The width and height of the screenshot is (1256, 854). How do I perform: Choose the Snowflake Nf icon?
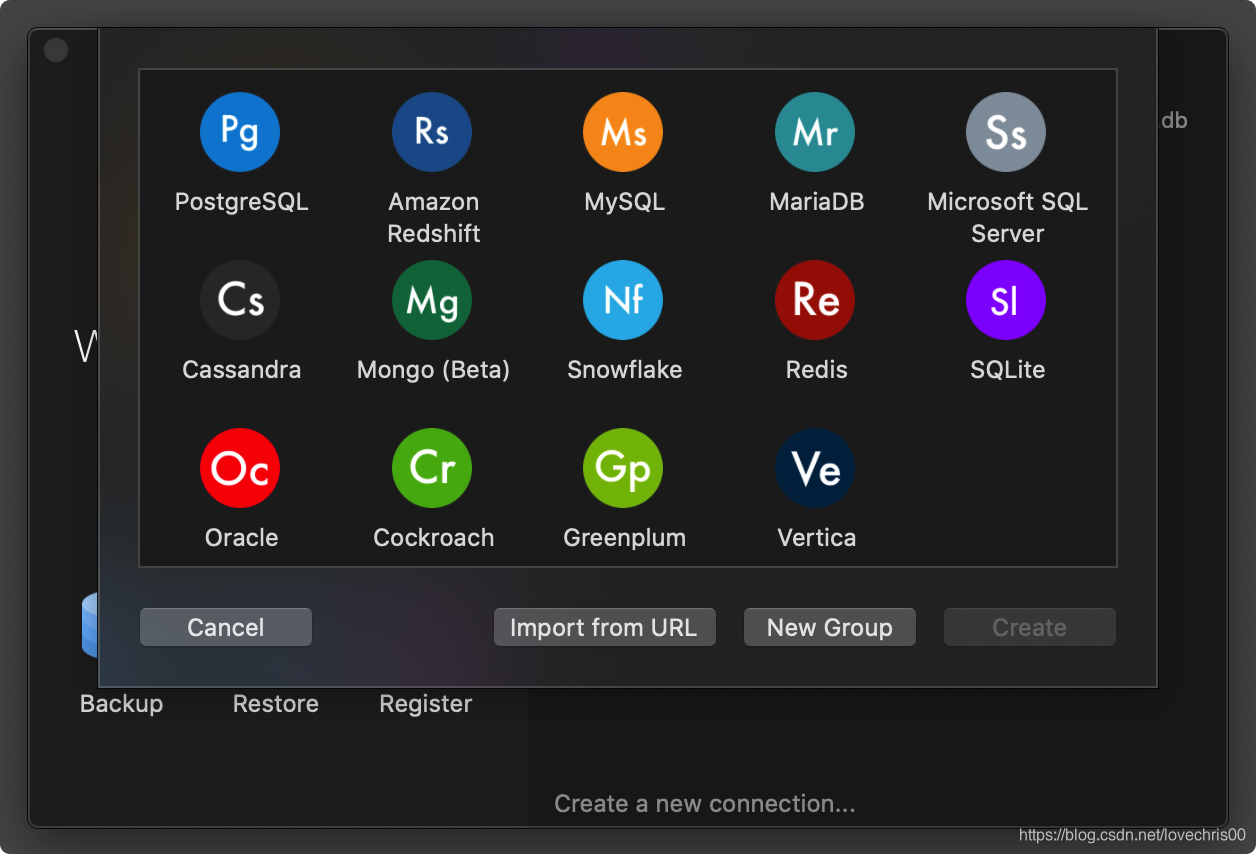click(623, 300)
